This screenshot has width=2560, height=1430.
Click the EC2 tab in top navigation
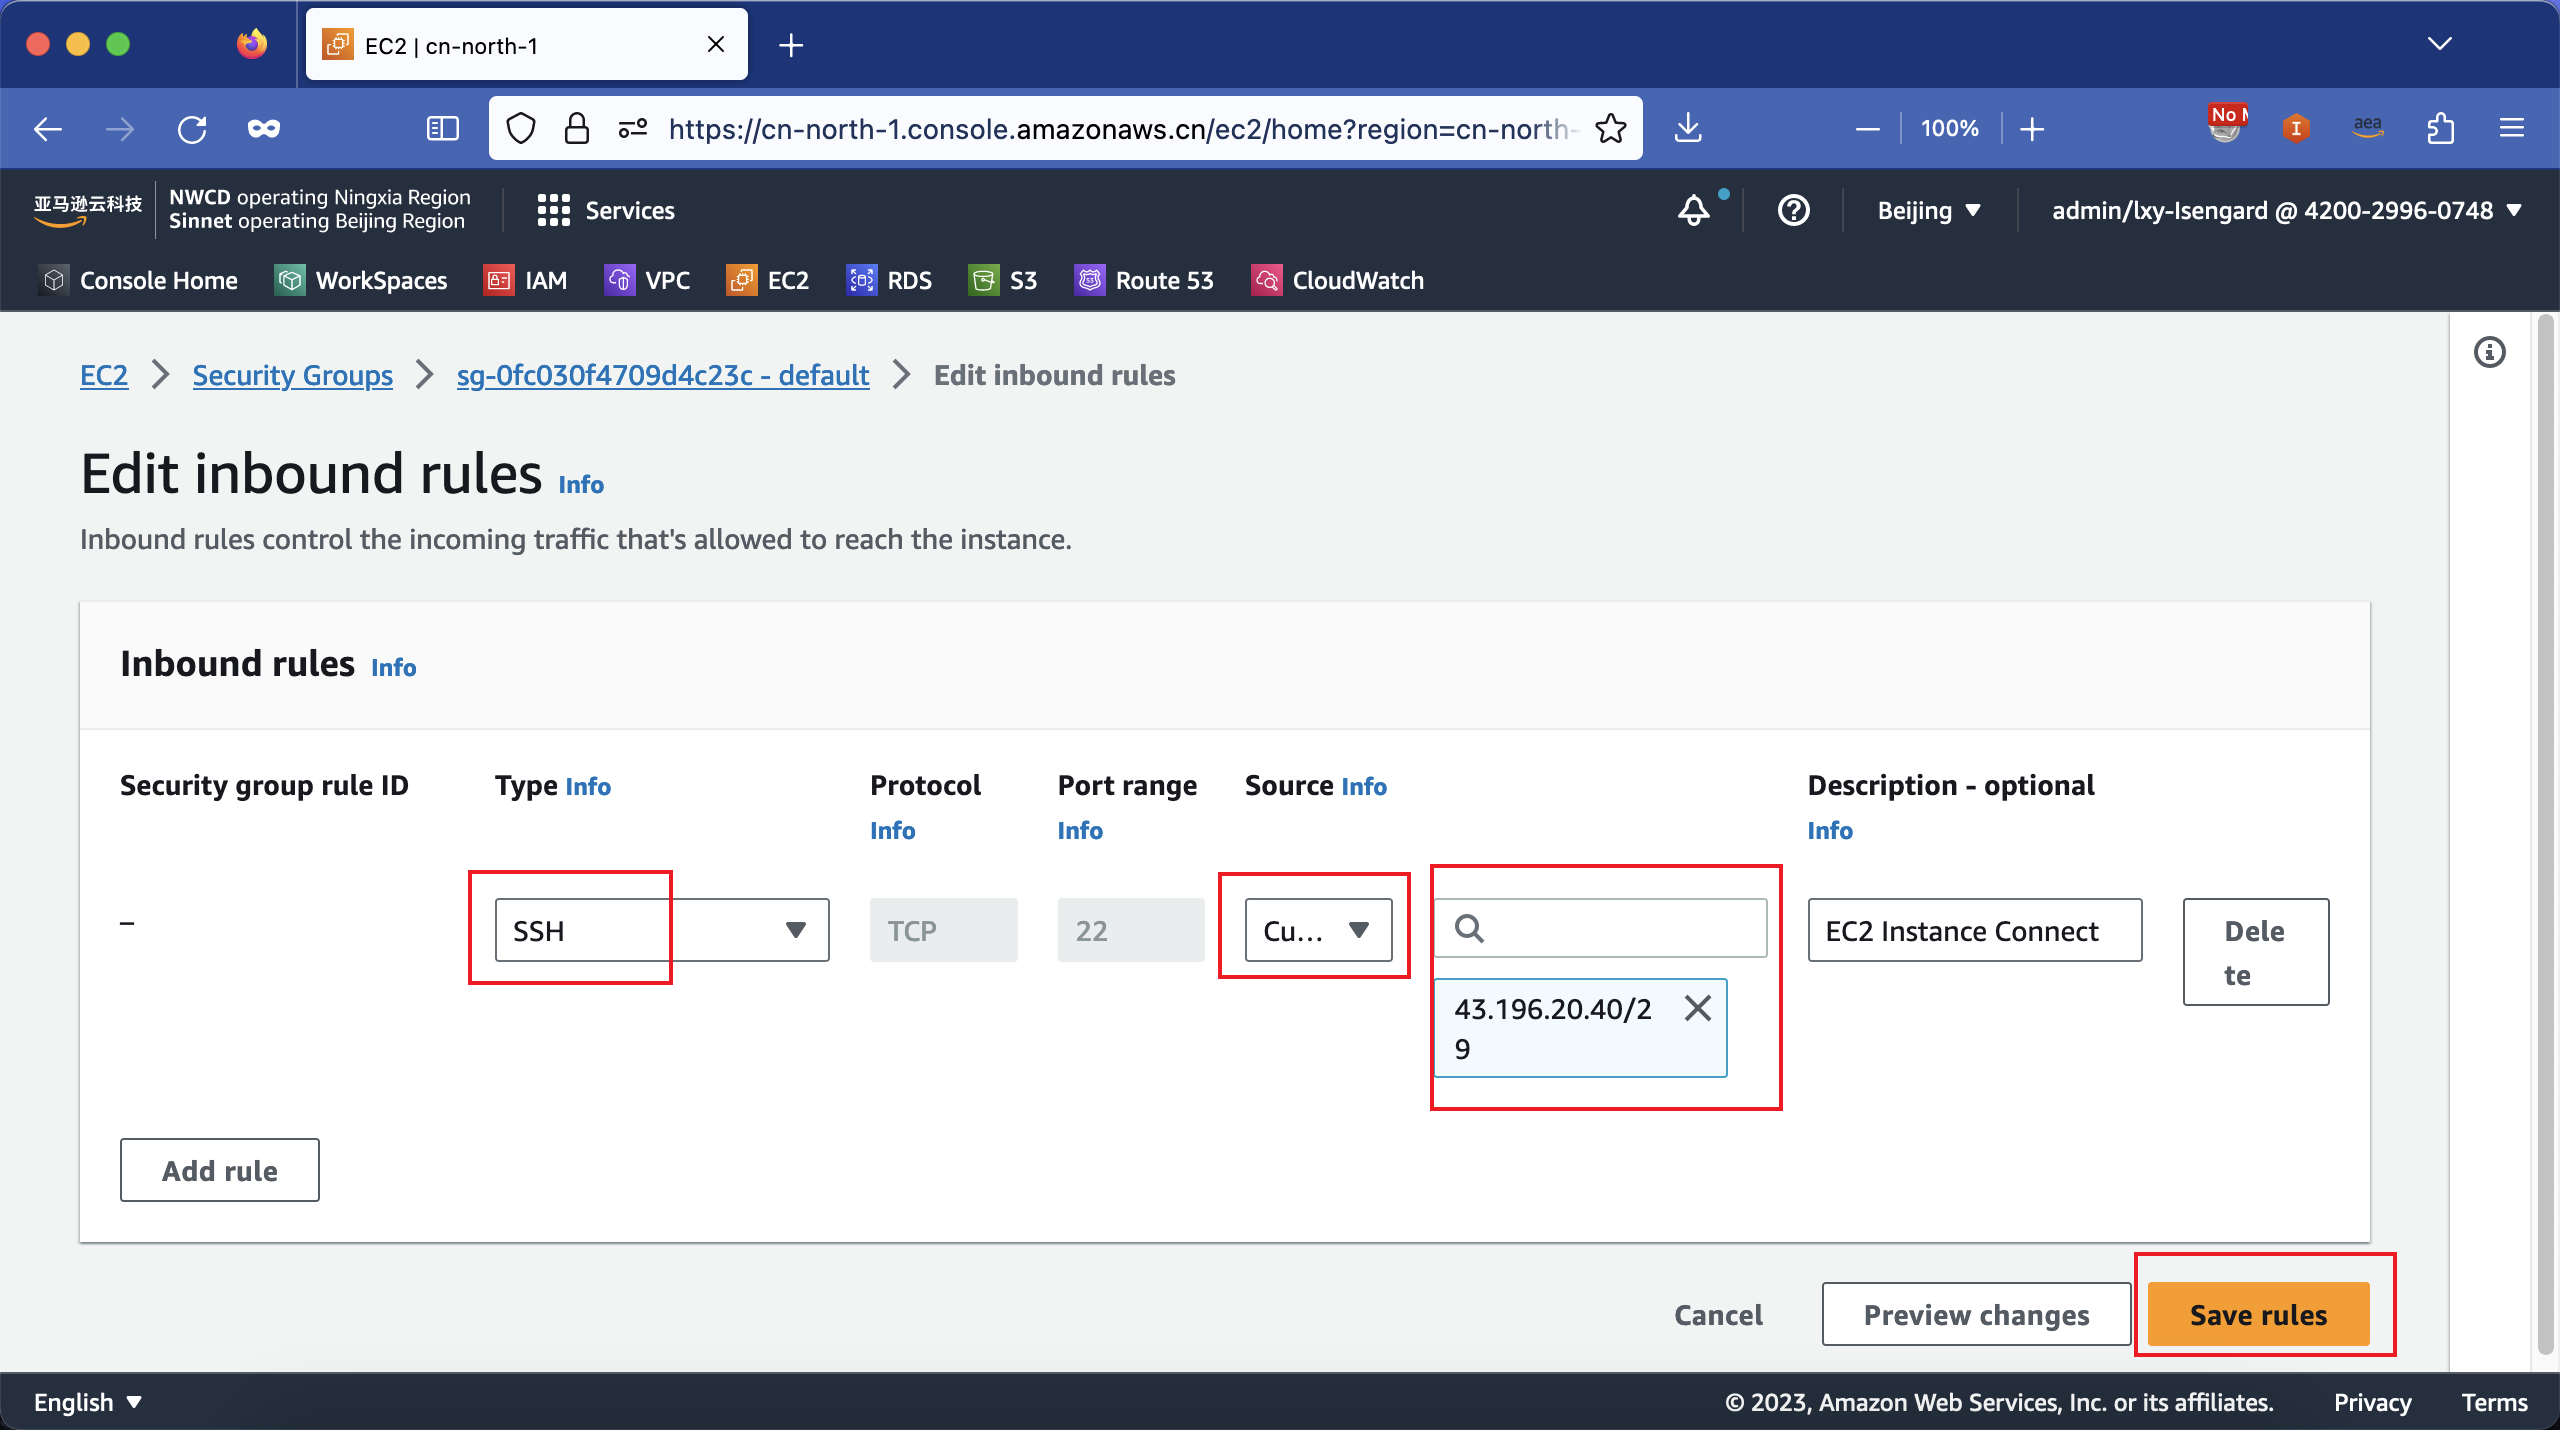coord(788,278)
